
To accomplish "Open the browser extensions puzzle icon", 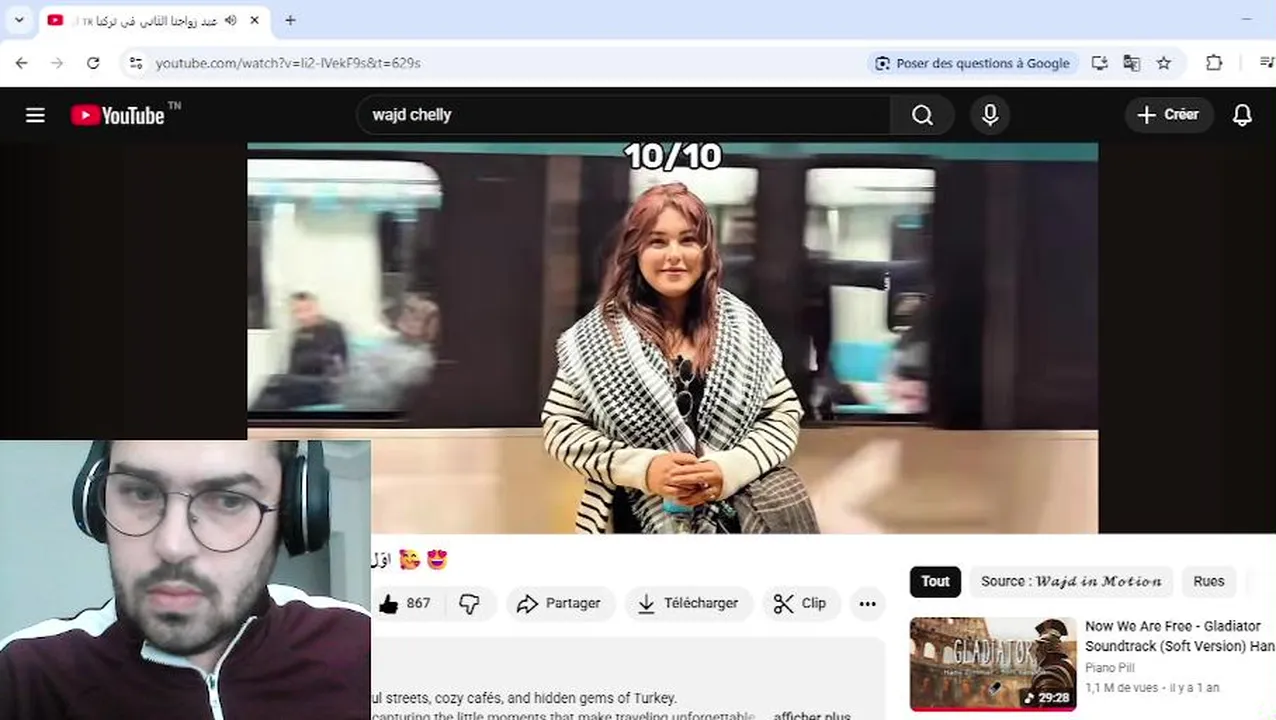I will (1214, 63).
